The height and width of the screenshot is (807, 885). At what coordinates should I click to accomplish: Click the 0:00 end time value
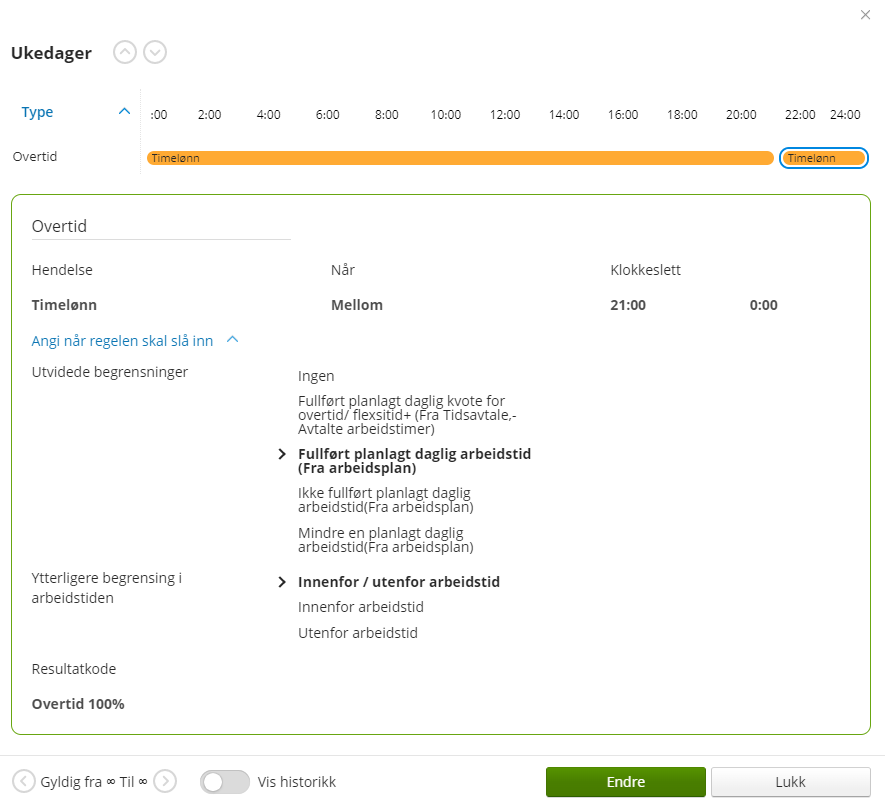tap(763, 305)
